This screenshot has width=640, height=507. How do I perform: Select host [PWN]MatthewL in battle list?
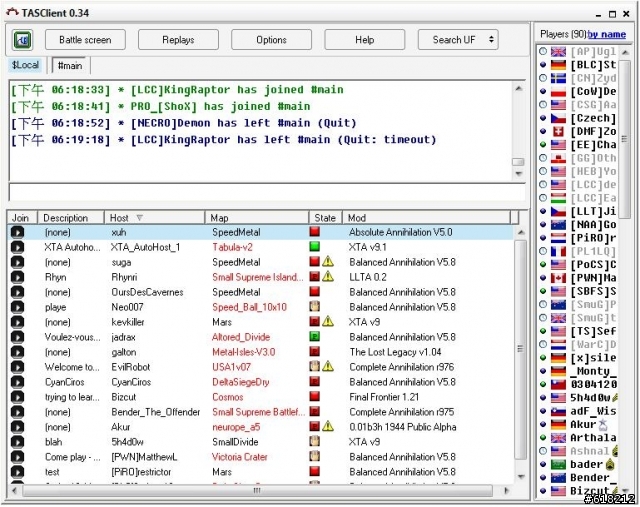click(x=144, y=457)
